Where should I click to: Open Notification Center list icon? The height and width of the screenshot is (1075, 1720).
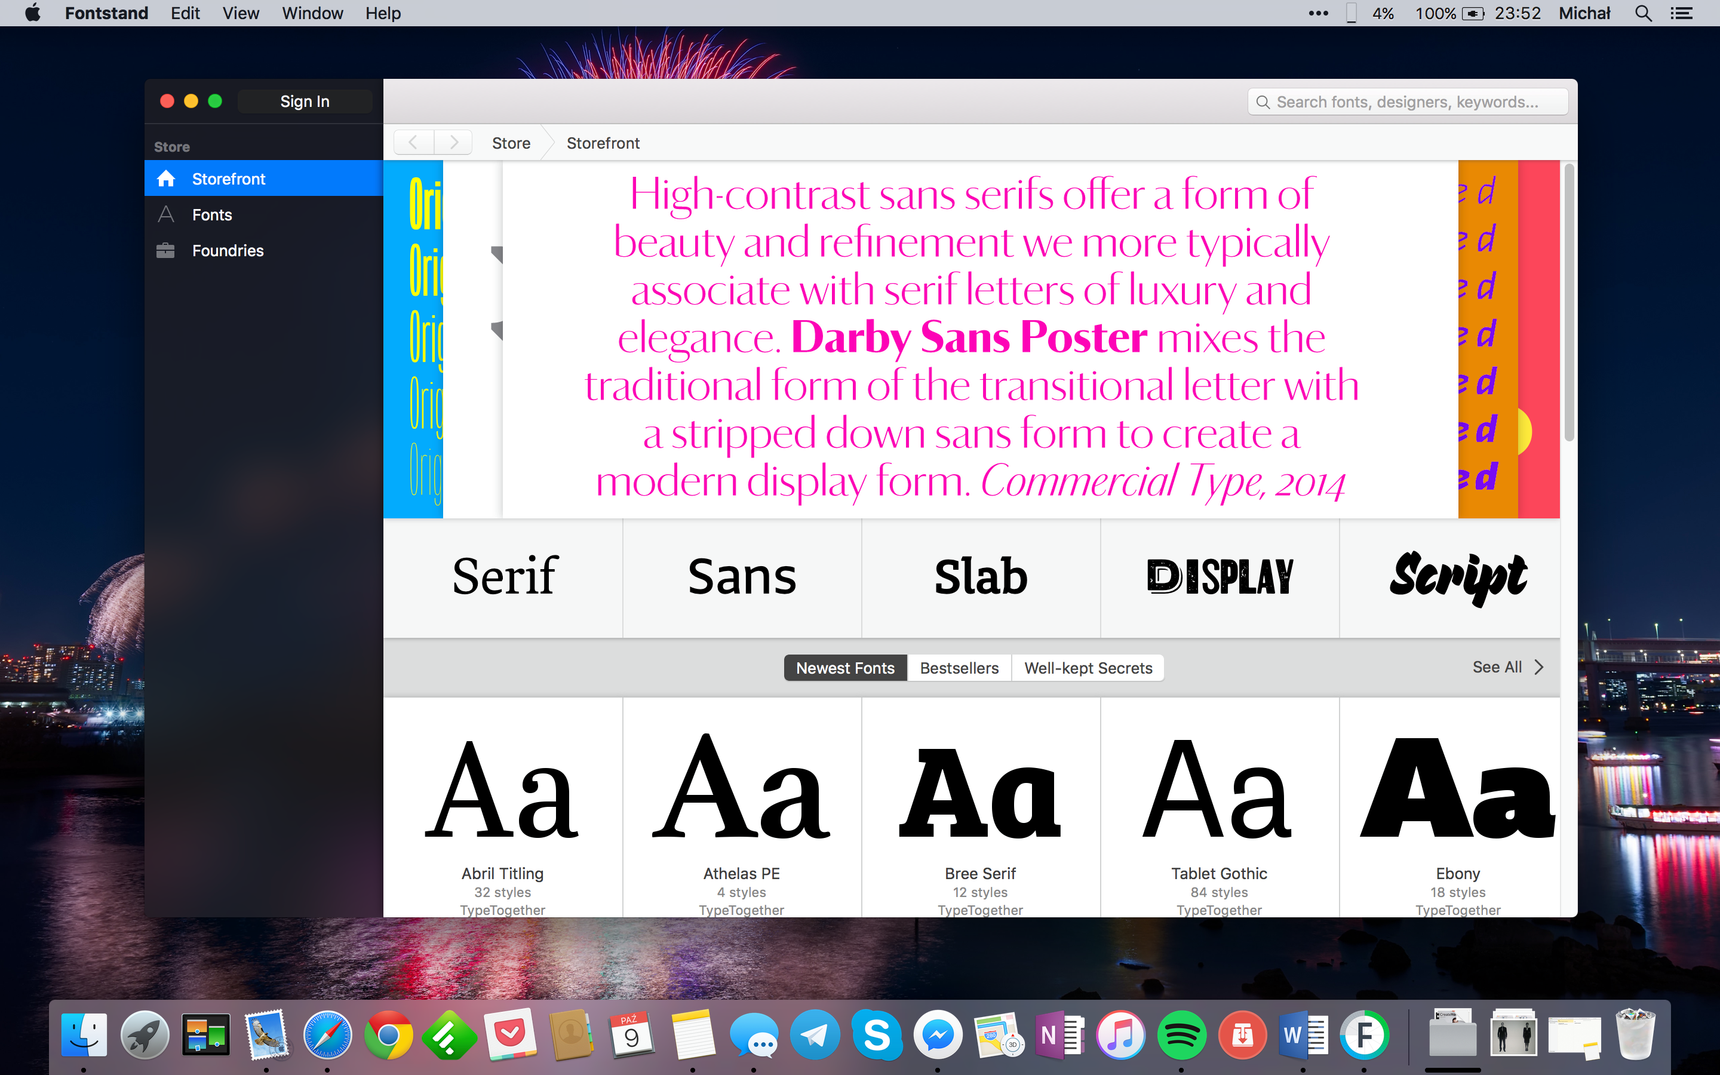point(1683,13)
